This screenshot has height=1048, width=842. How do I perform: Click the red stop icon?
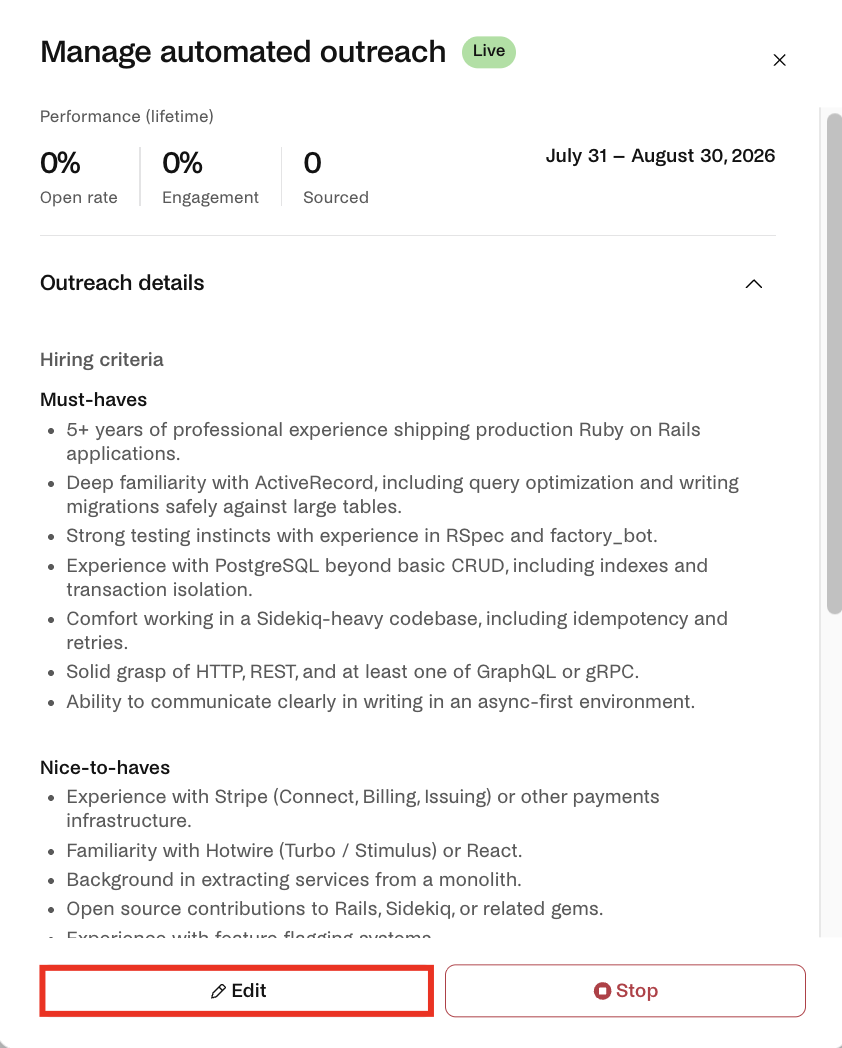pos(602,991)
